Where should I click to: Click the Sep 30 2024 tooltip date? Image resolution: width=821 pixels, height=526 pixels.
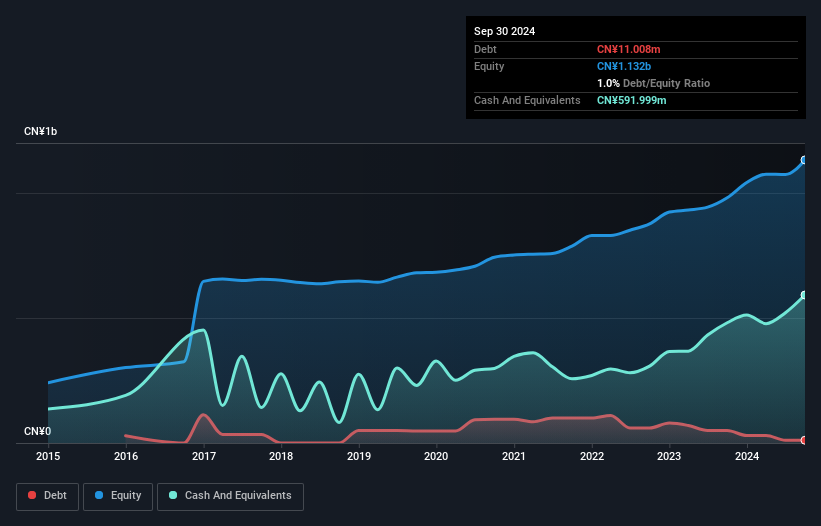coord(504,31)
